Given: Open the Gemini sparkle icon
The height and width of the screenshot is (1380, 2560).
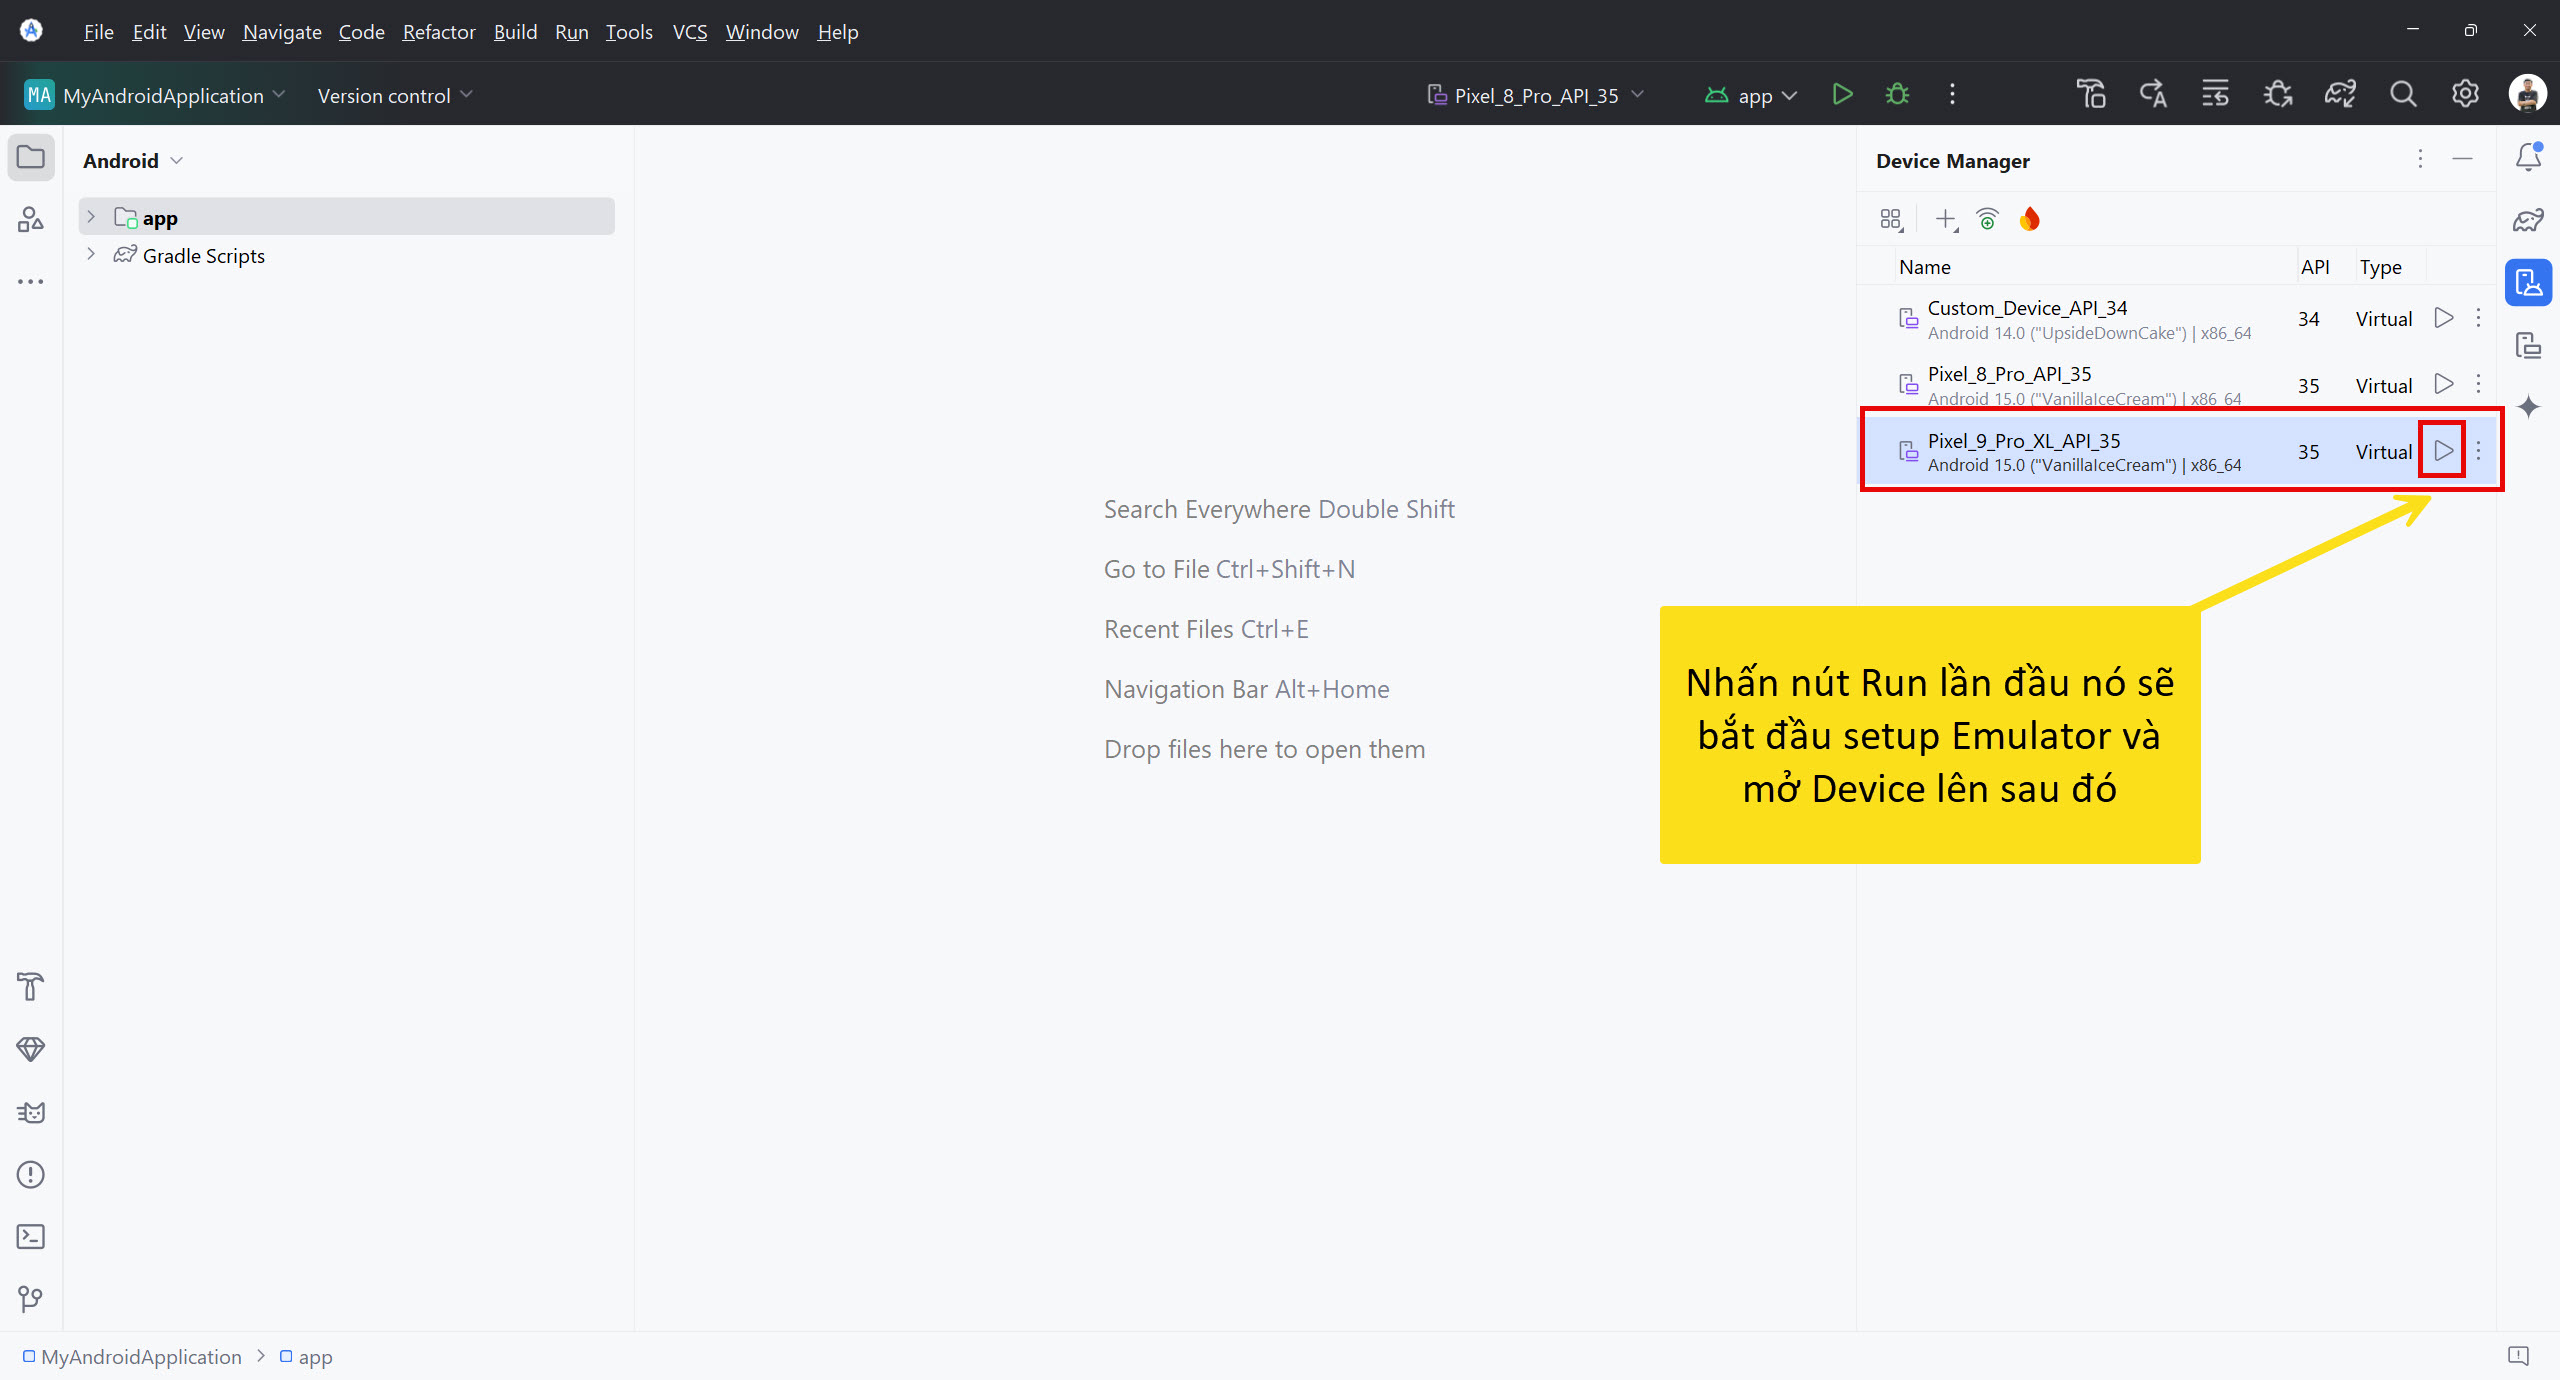Looking at the screenshot, I should point(2529,407).
